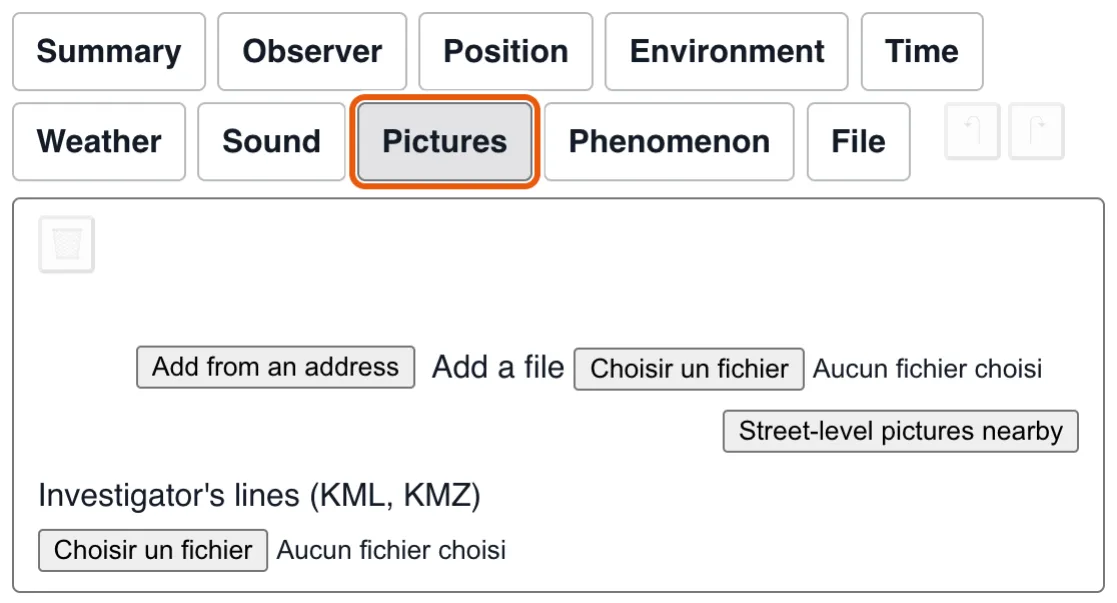
Task: Click the trash bin delete icon
Action: click(66, 244)
